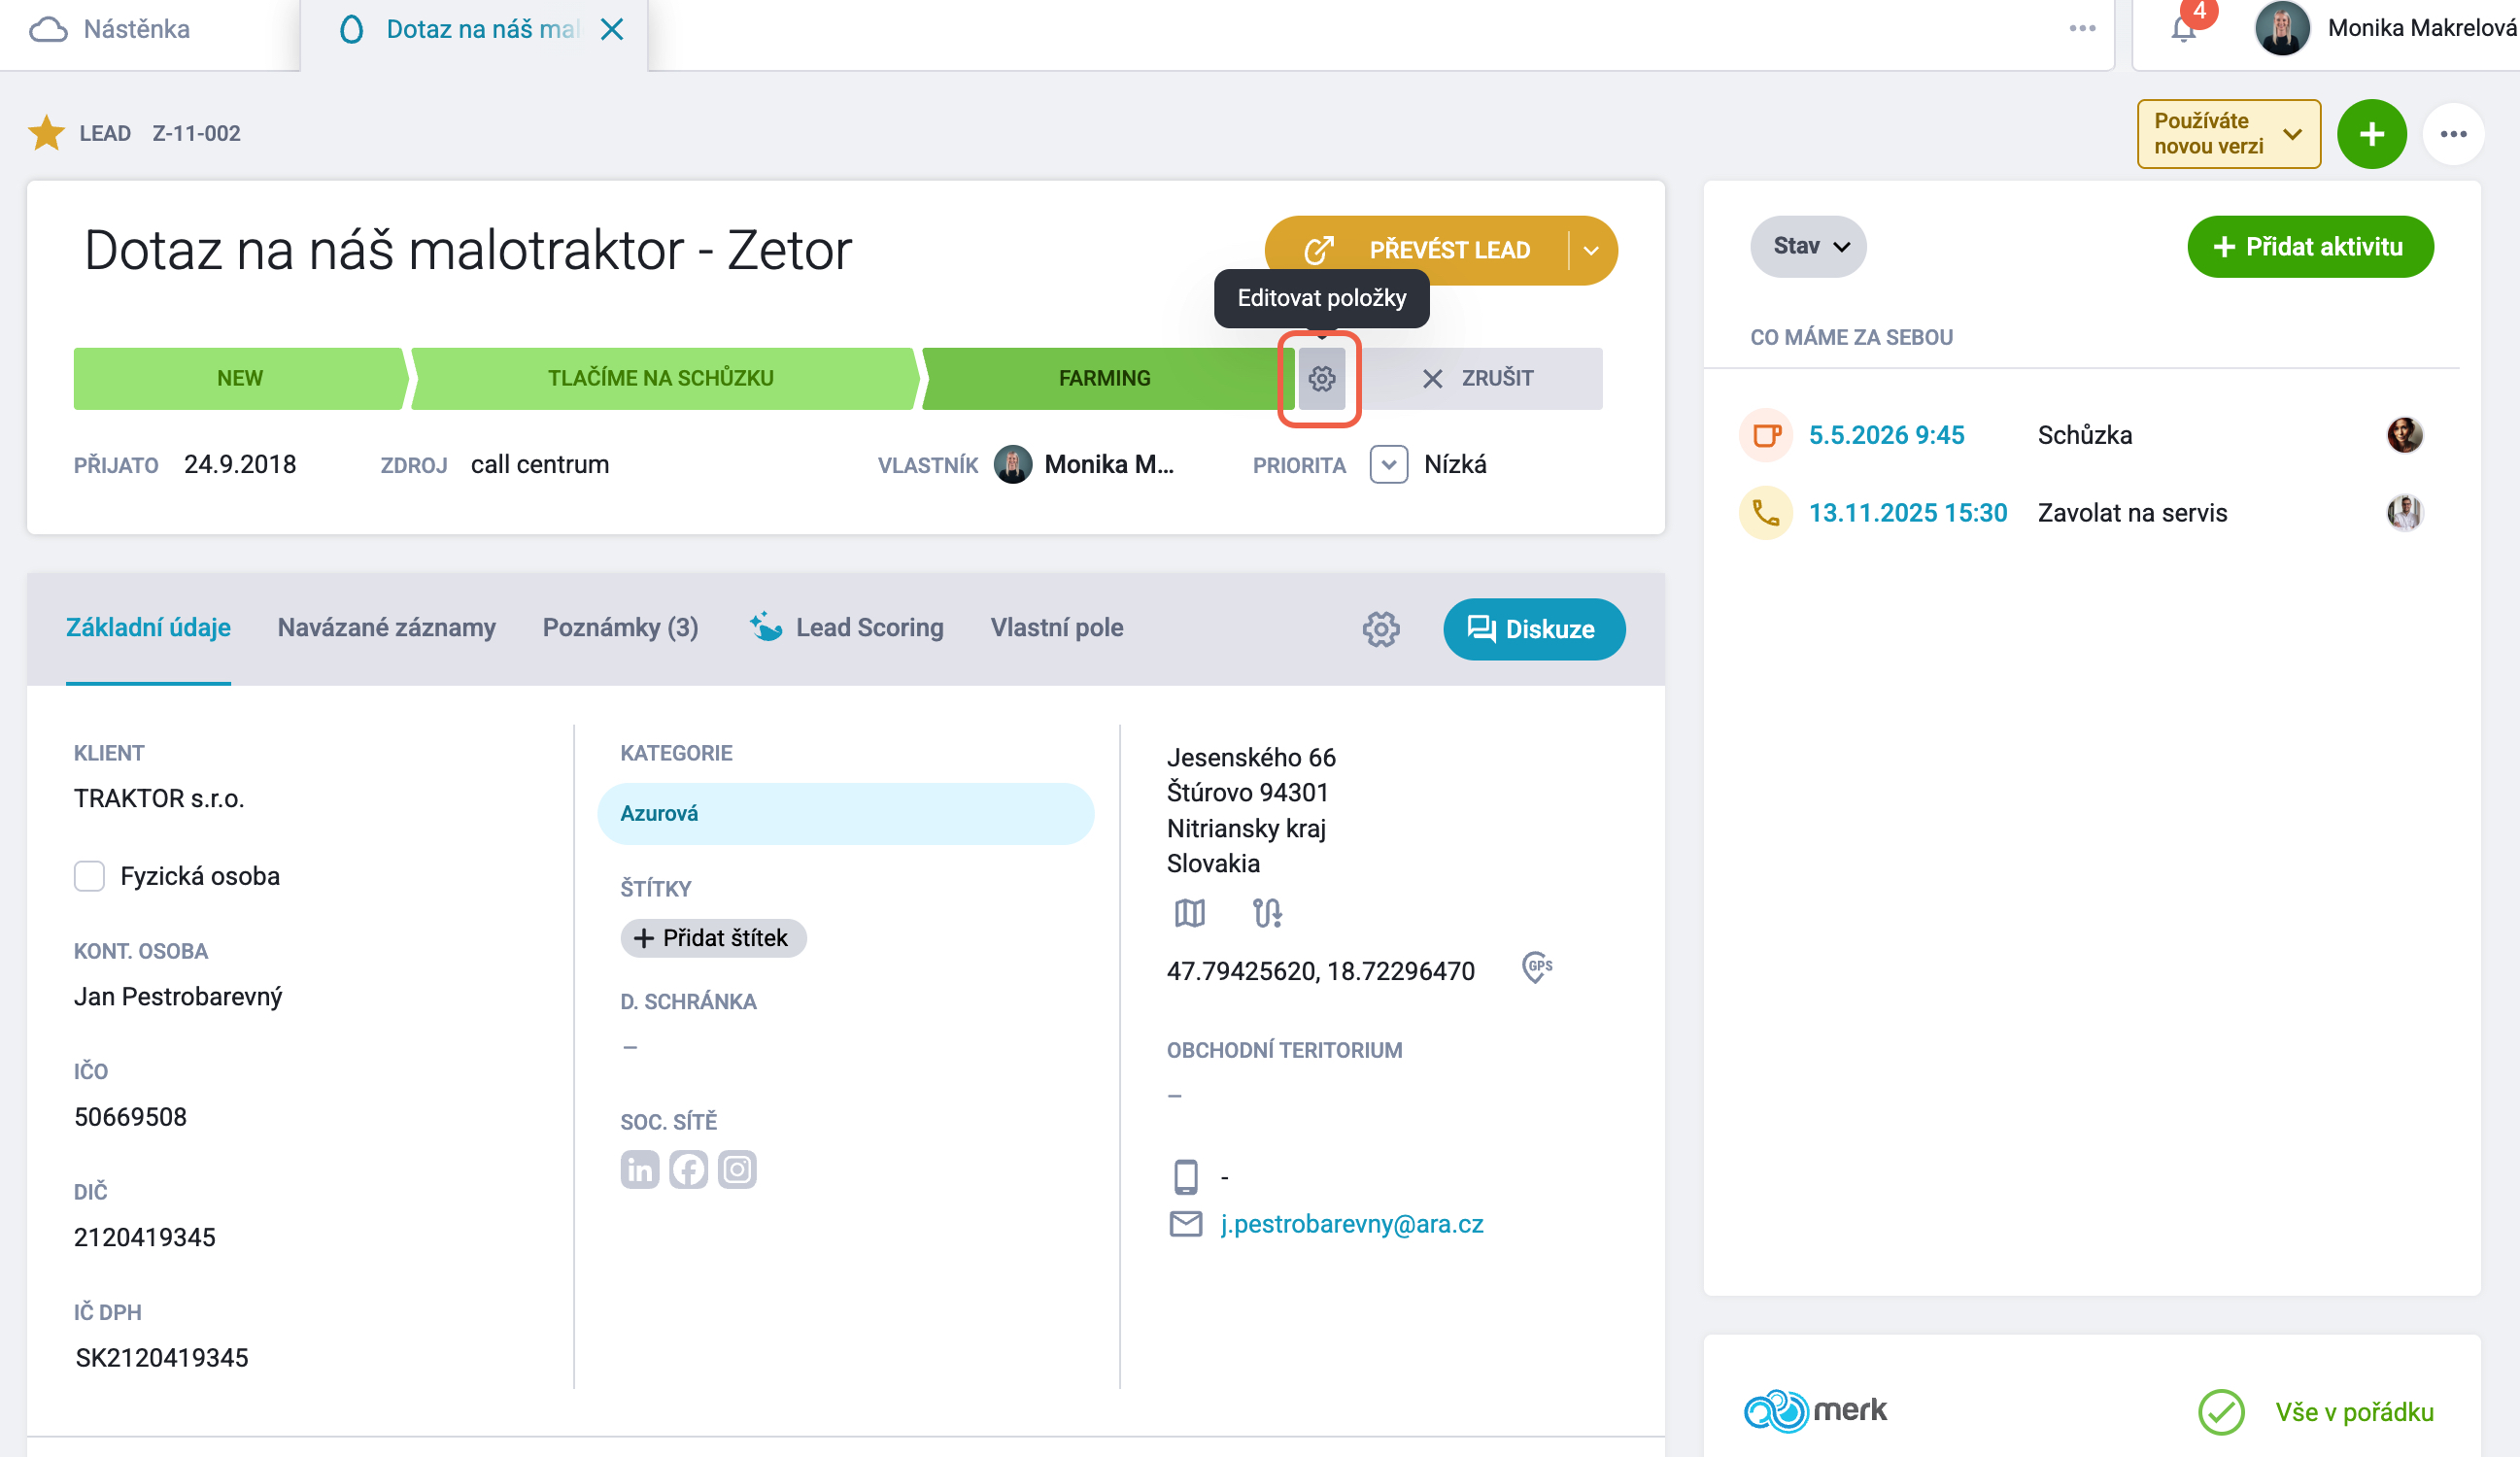Screen dimensions: 2520x1457
Task: Switch to Navázané záznamy tab
Action: tap(387, 628)
